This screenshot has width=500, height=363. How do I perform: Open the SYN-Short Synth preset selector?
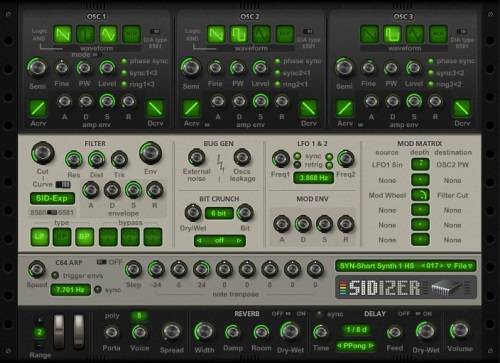point(377,266)
